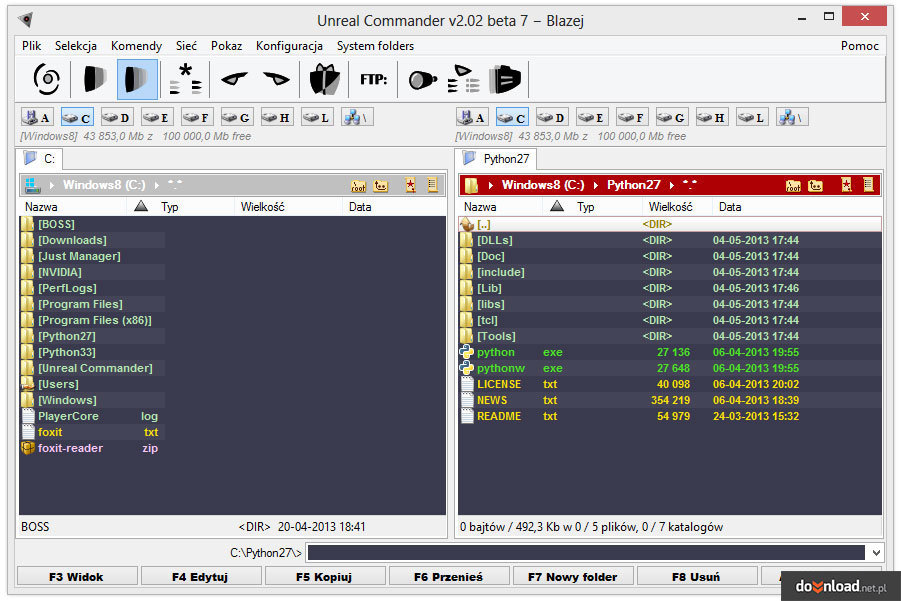Open the System folders menu
The height and width of the screenshot is (601, 901).
[375, 45]
